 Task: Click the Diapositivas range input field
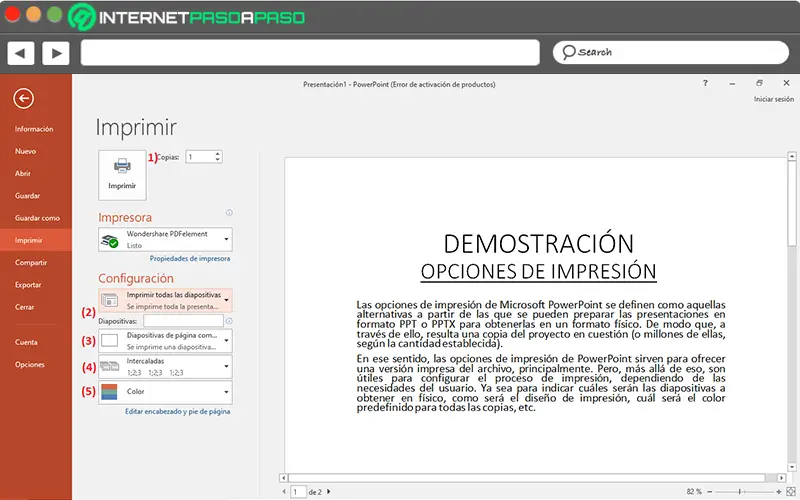coord(183,321)
